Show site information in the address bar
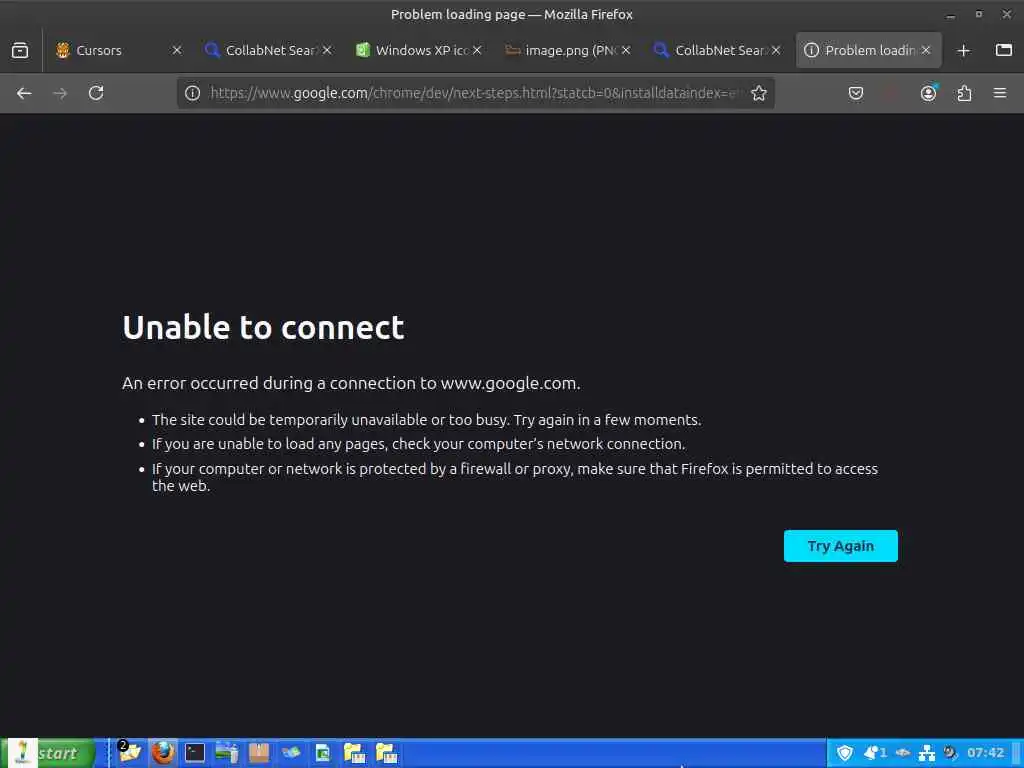1024x768 pixels. point(192,93)
